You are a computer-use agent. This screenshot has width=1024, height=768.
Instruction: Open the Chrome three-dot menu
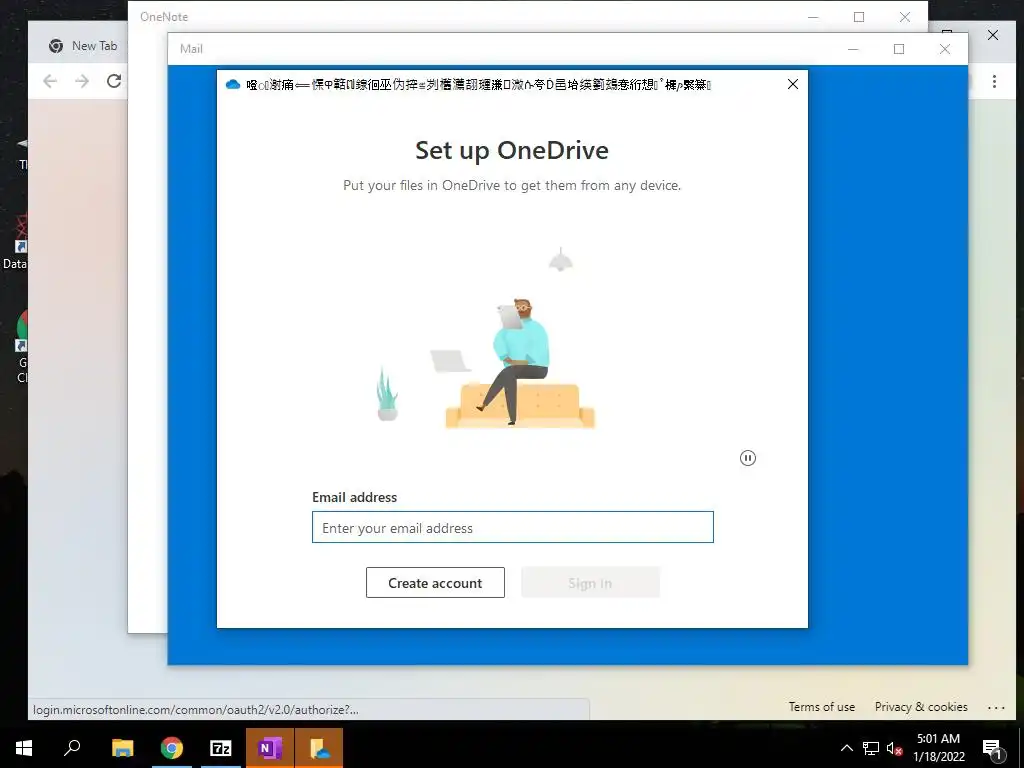(994, 81)
